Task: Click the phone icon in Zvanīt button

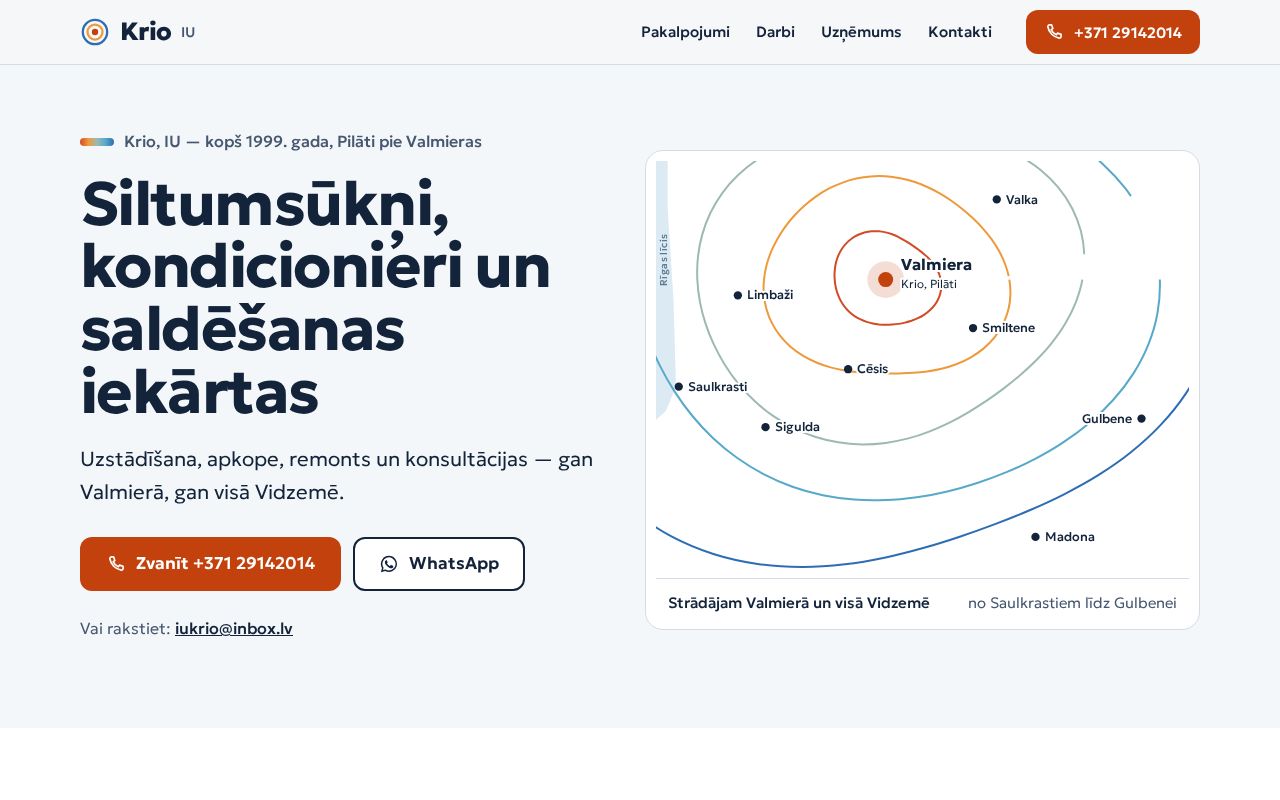Action: 117,564
